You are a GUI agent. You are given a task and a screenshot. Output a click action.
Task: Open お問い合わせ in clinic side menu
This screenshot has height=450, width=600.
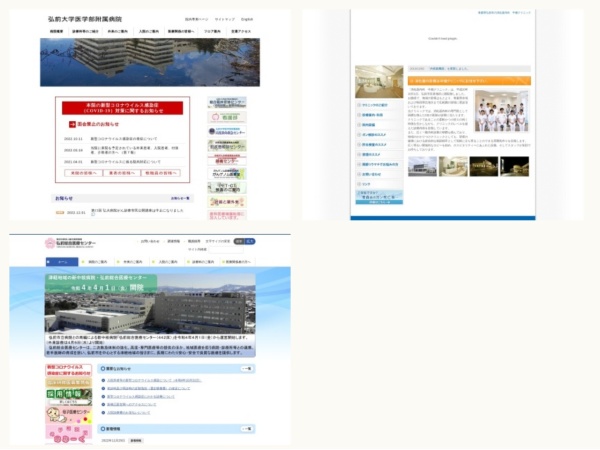[x=379, y=174]
